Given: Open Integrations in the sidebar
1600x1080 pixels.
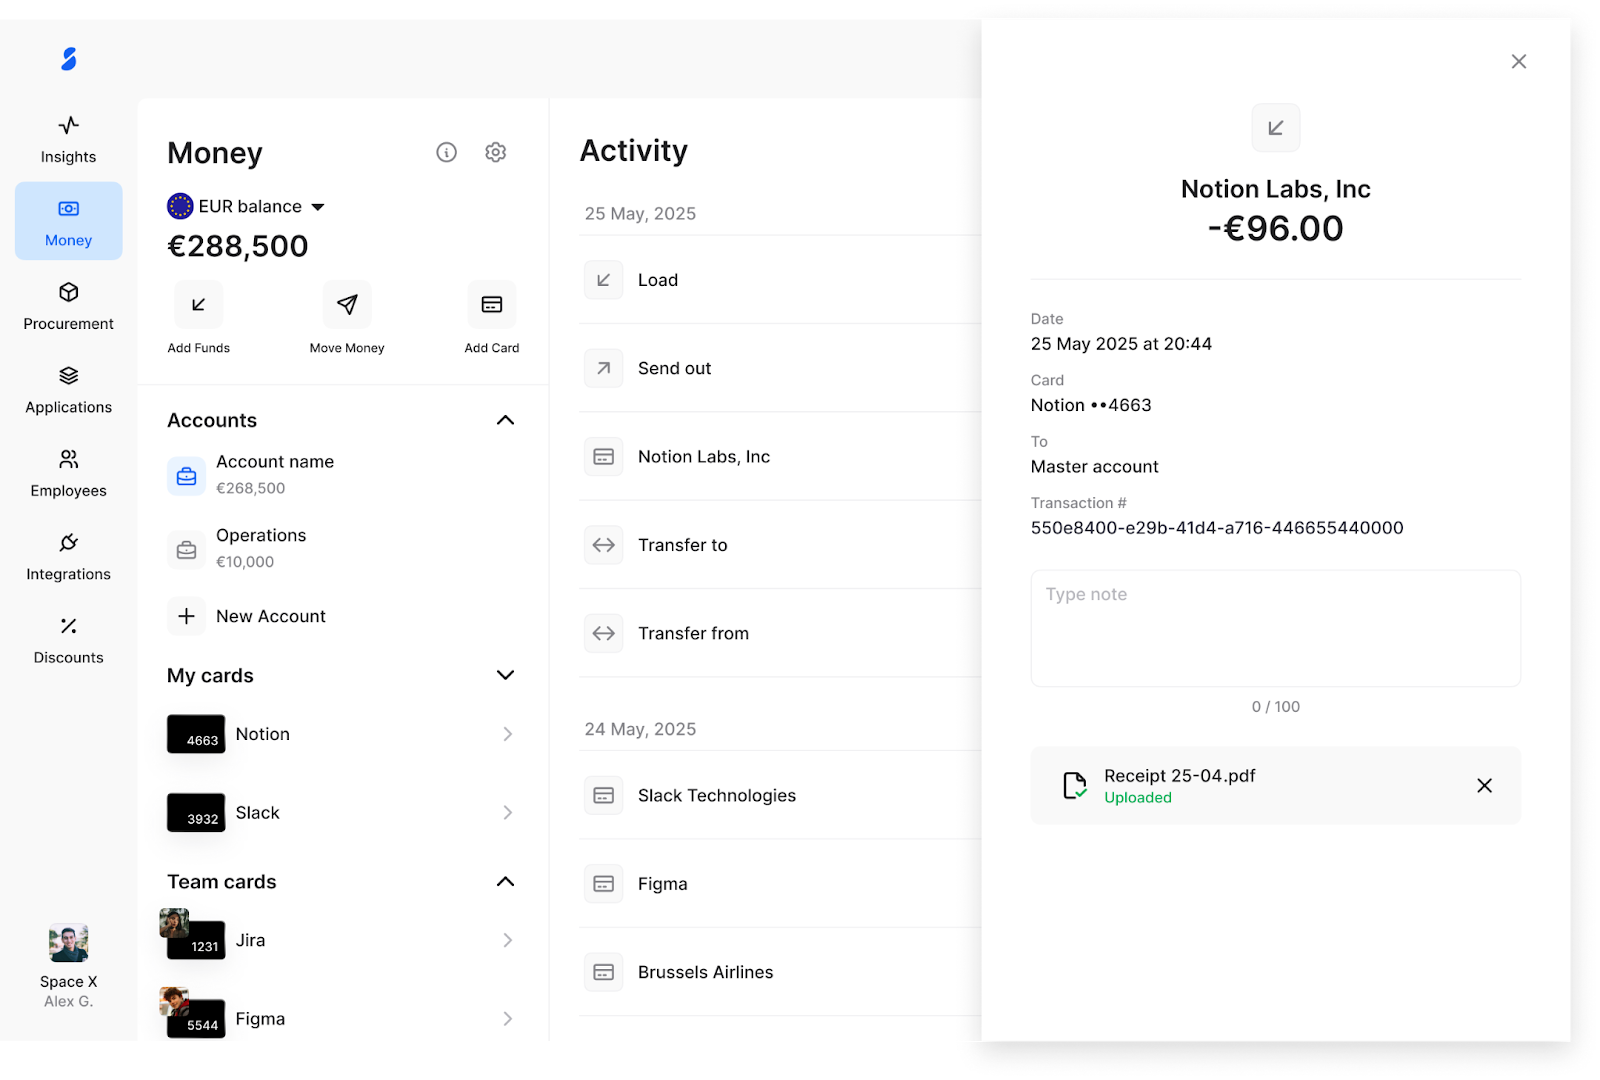Looking at the screenshot, I should click(69, 556).
